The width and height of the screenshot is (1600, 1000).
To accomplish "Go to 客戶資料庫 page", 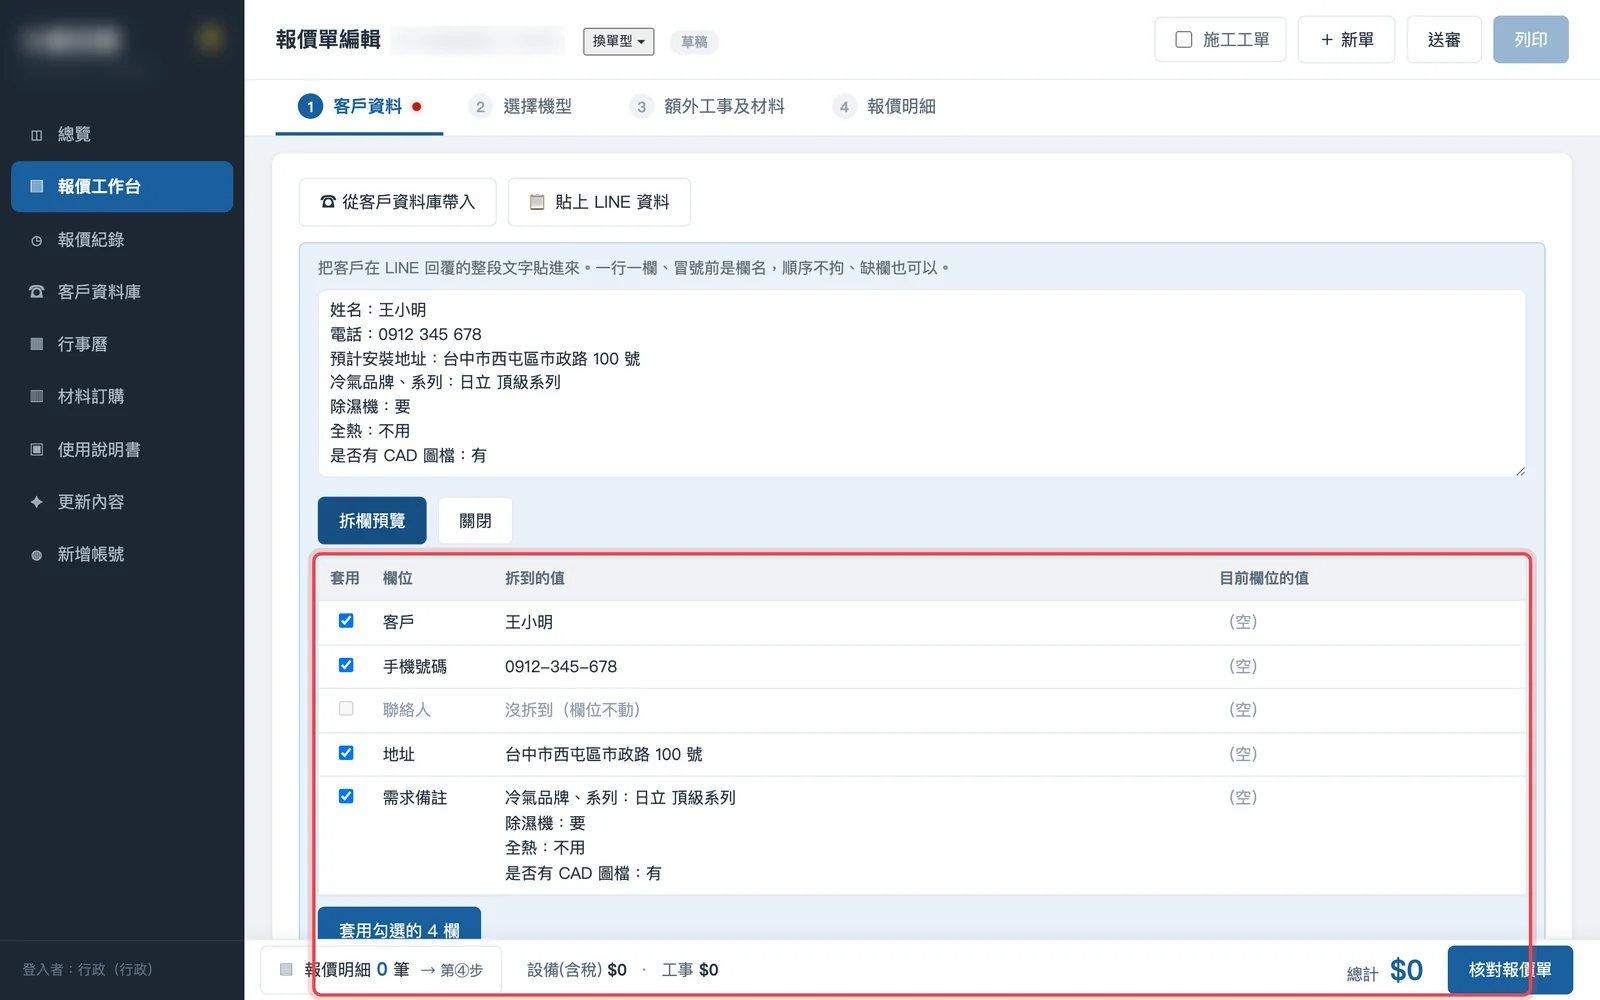I will (x=122, y=292).
